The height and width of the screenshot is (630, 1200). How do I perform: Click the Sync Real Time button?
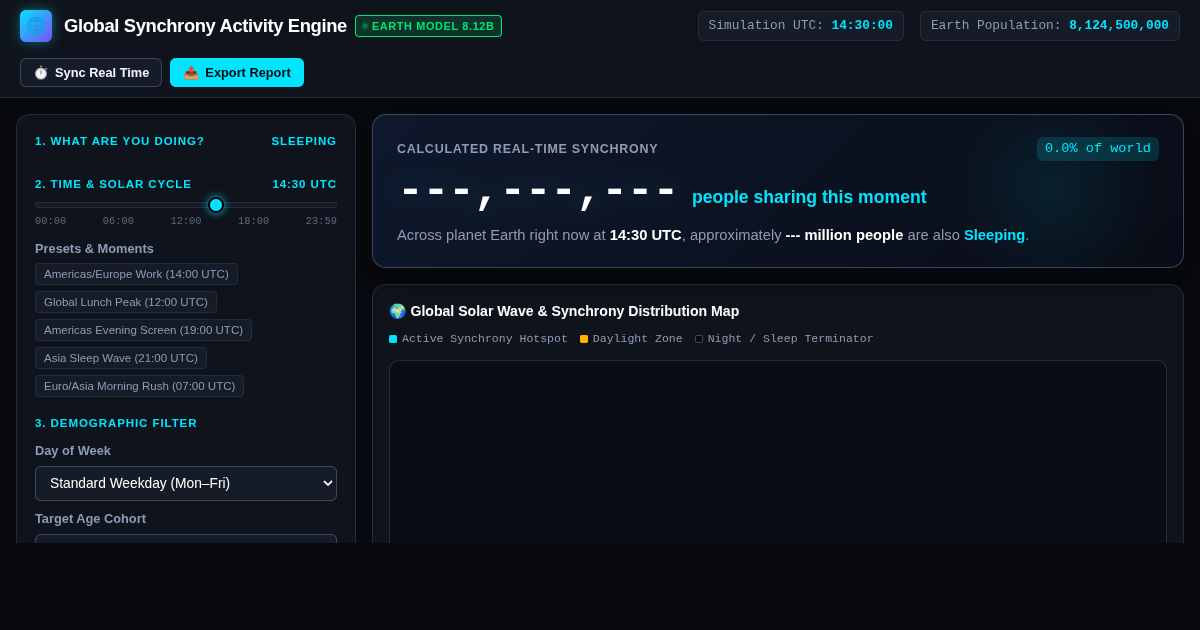pyautogui.click(x=91, y=73)
